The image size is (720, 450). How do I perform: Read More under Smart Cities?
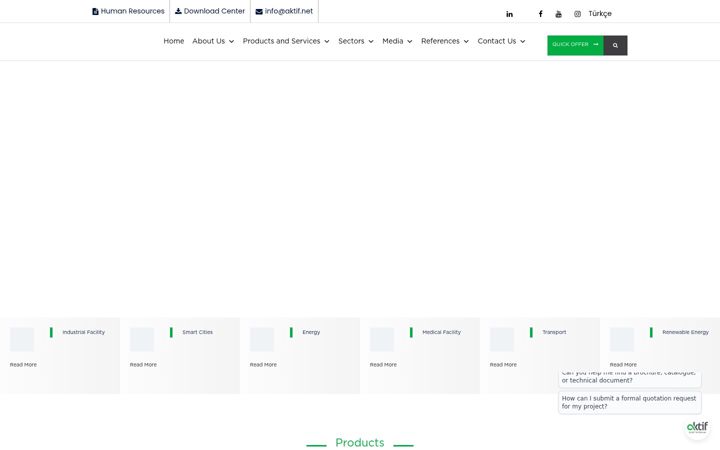point(143,365)
